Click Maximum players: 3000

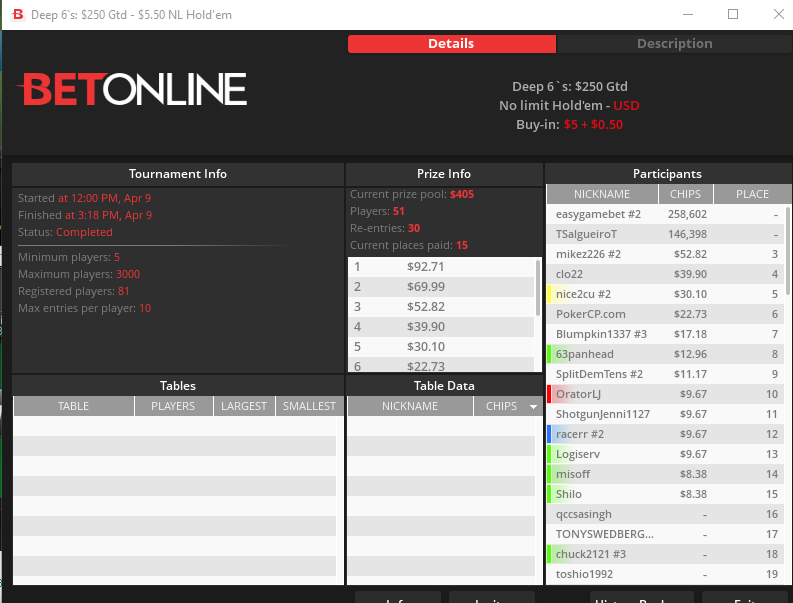[x=79, y=274]
